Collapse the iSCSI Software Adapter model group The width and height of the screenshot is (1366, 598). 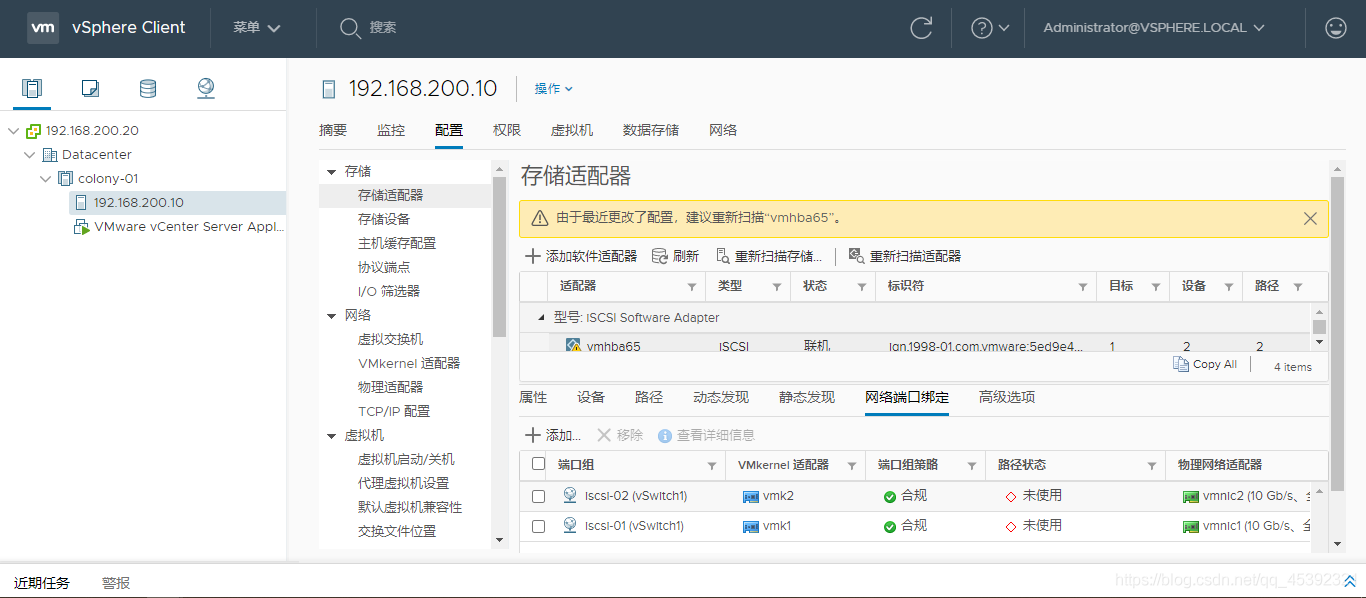click(x=542, y=318)
